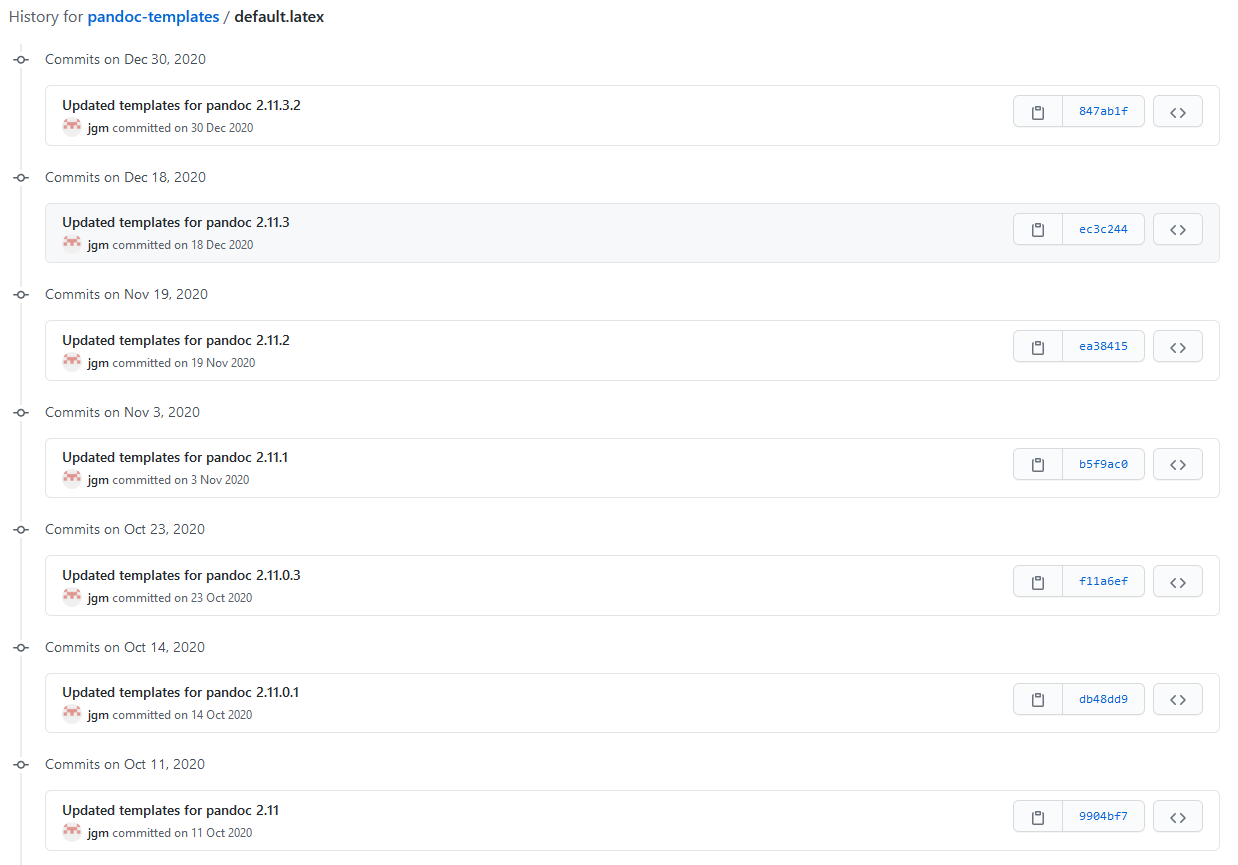Open commit hash ea38415

point(1103,347)
